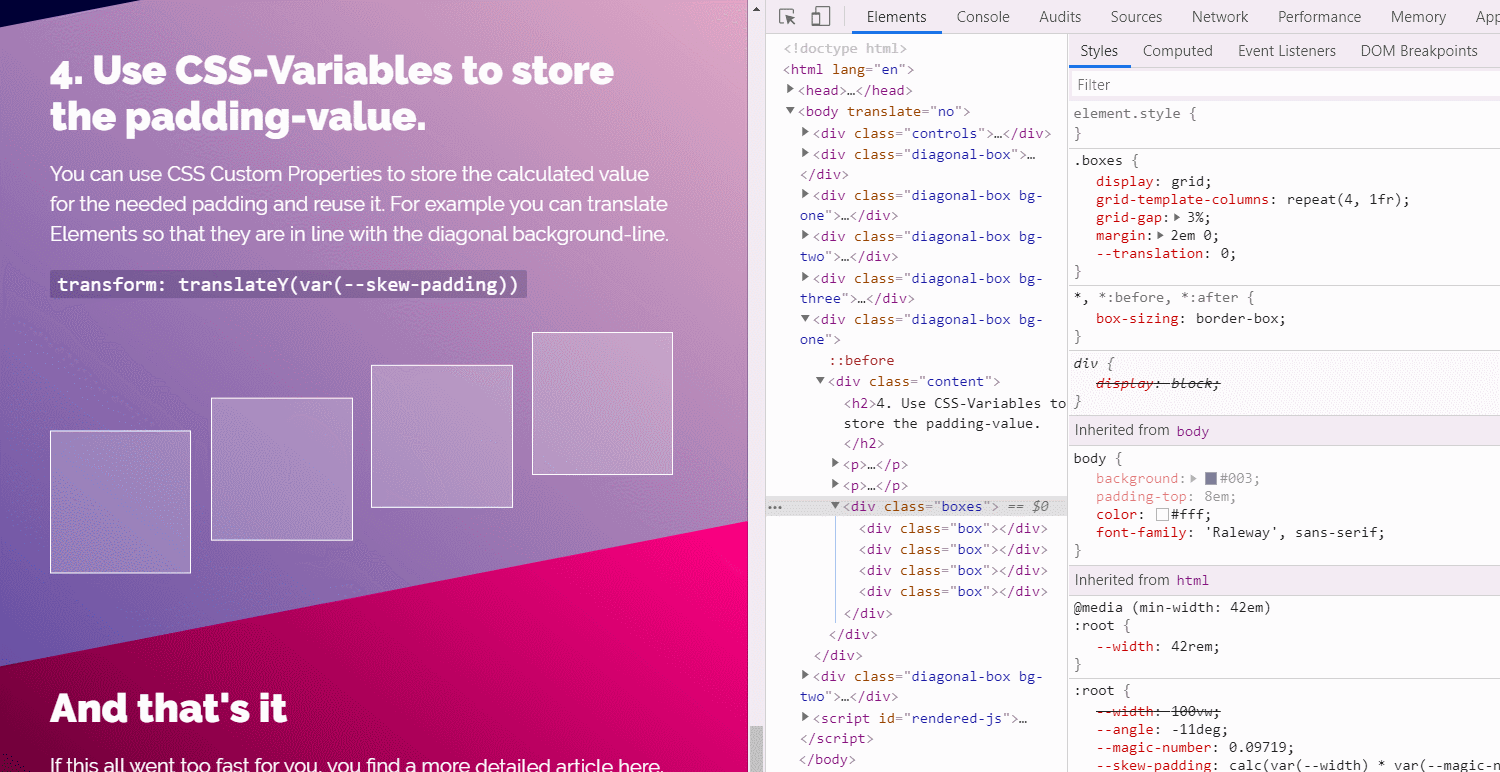Select the h2 heading node
Viewport: 1500px width, 772px height.
[955, 424]
